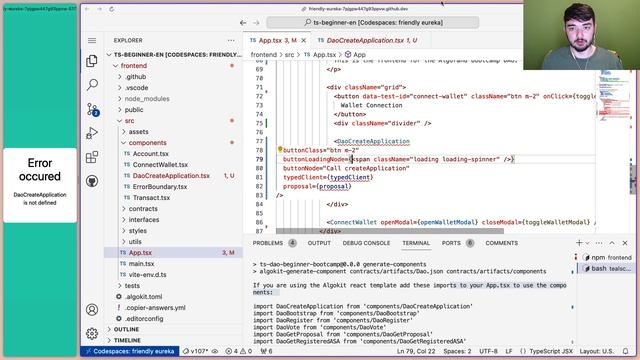This screenshot has width=640, height=360.
Task: Open the Extensions view
Action: [x=92, y=157]
